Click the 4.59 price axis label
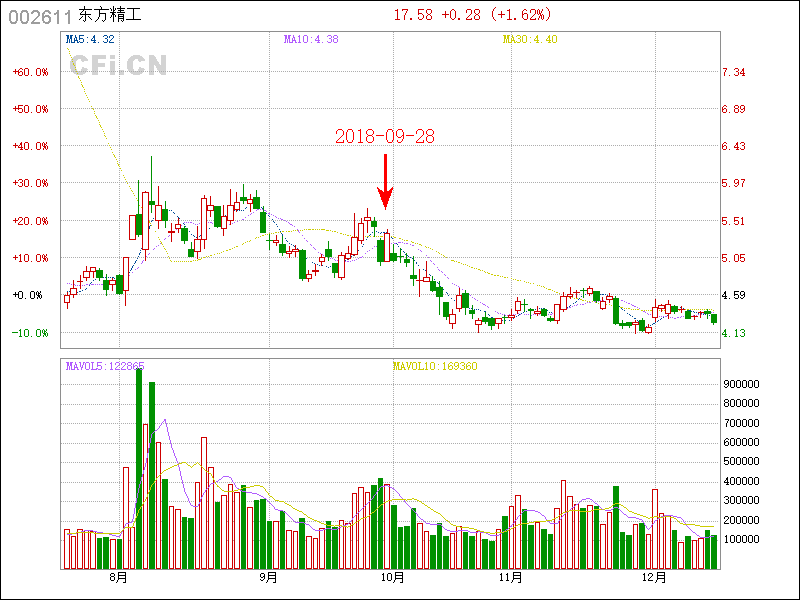 [734, 295]
